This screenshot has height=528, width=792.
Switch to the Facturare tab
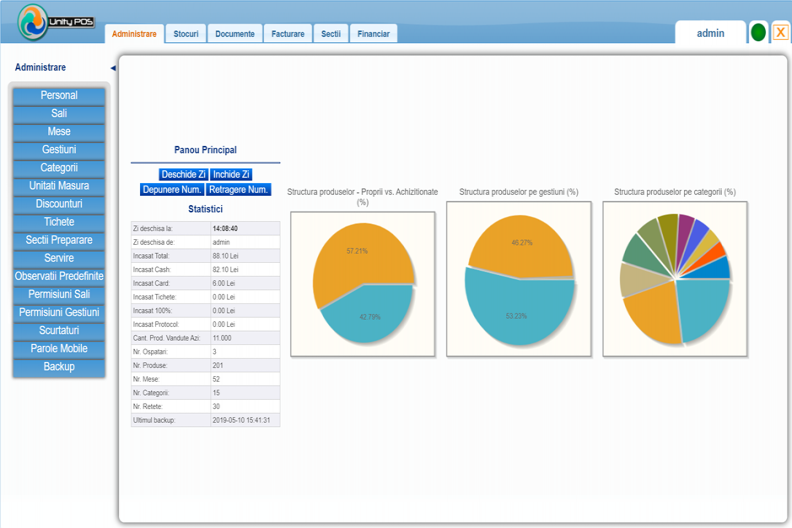click(x=288, y=34)
